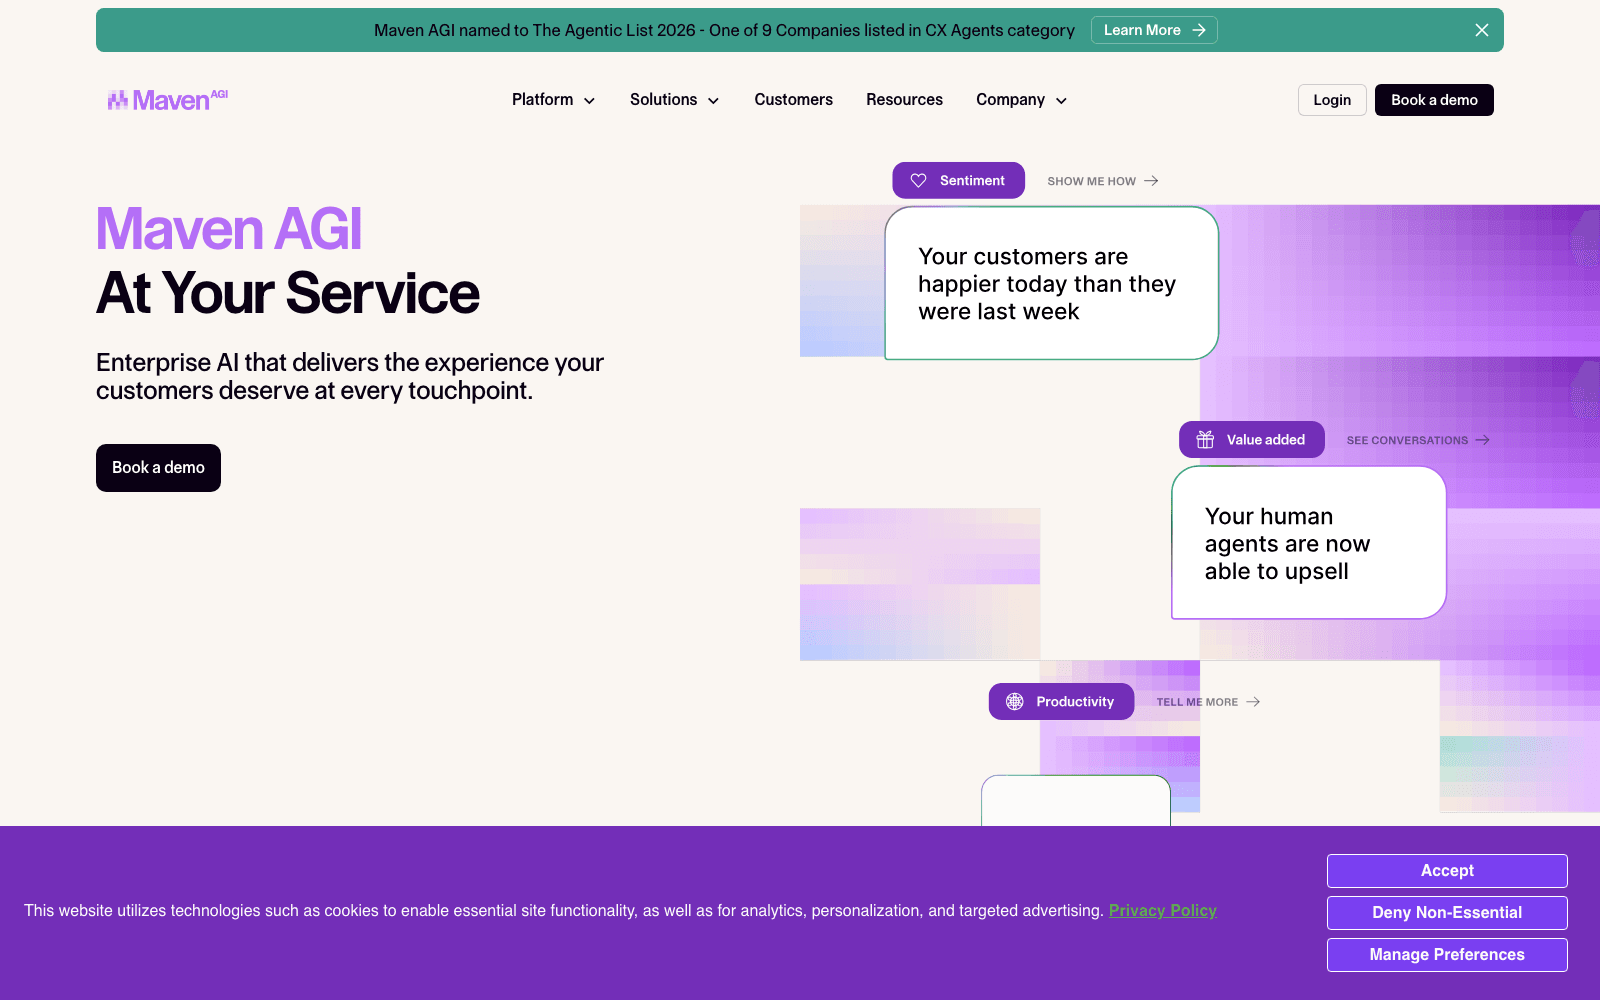Click the arrow next to See Conversations
Viewport: 1600px width, 1000px height.
[x=1482, y=440]
